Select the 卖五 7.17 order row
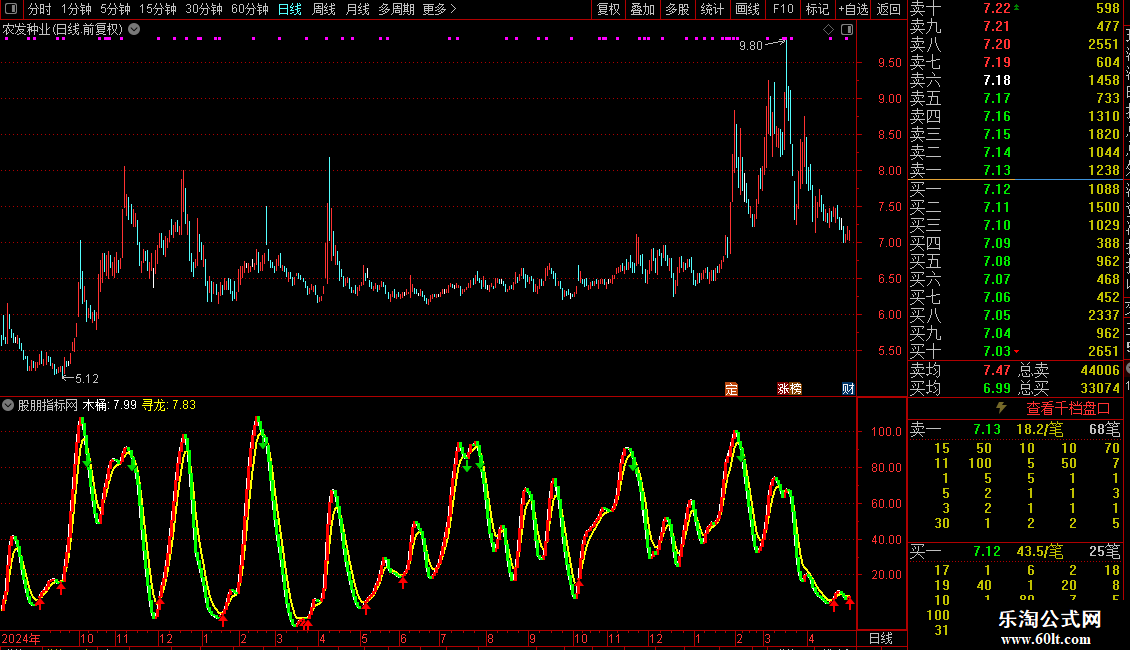 tap(1016, 98)
